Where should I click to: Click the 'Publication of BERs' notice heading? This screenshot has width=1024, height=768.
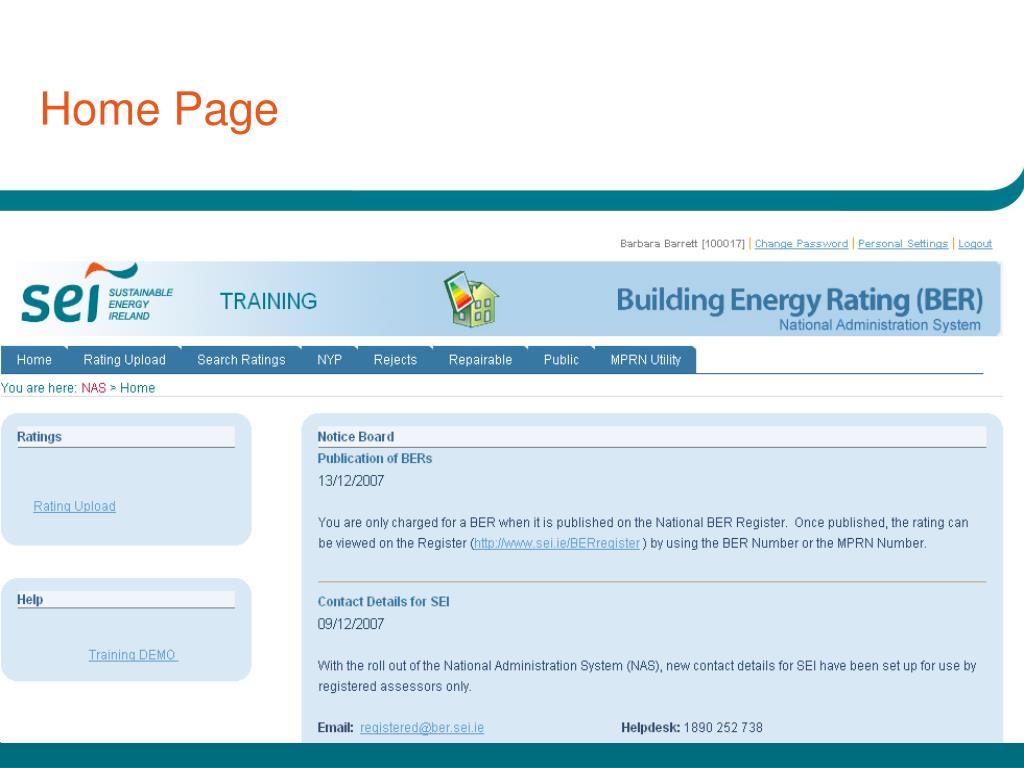[375, 458]
